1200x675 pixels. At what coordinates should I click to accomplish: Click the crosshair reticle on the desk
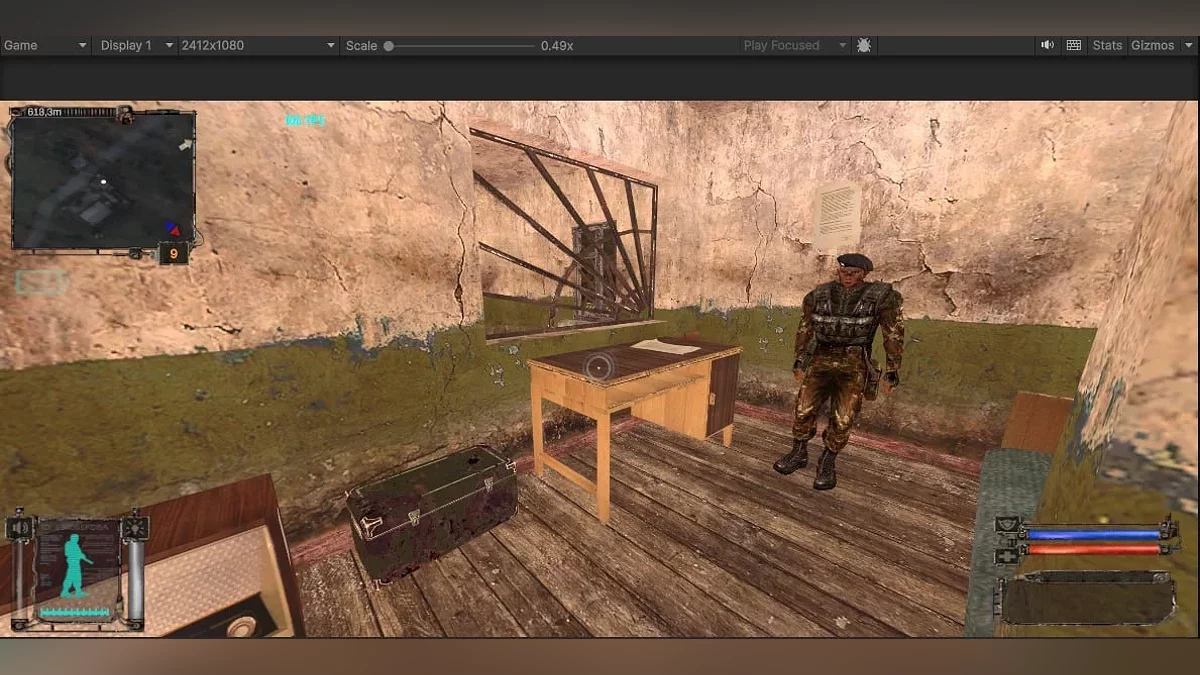[598, 368]
